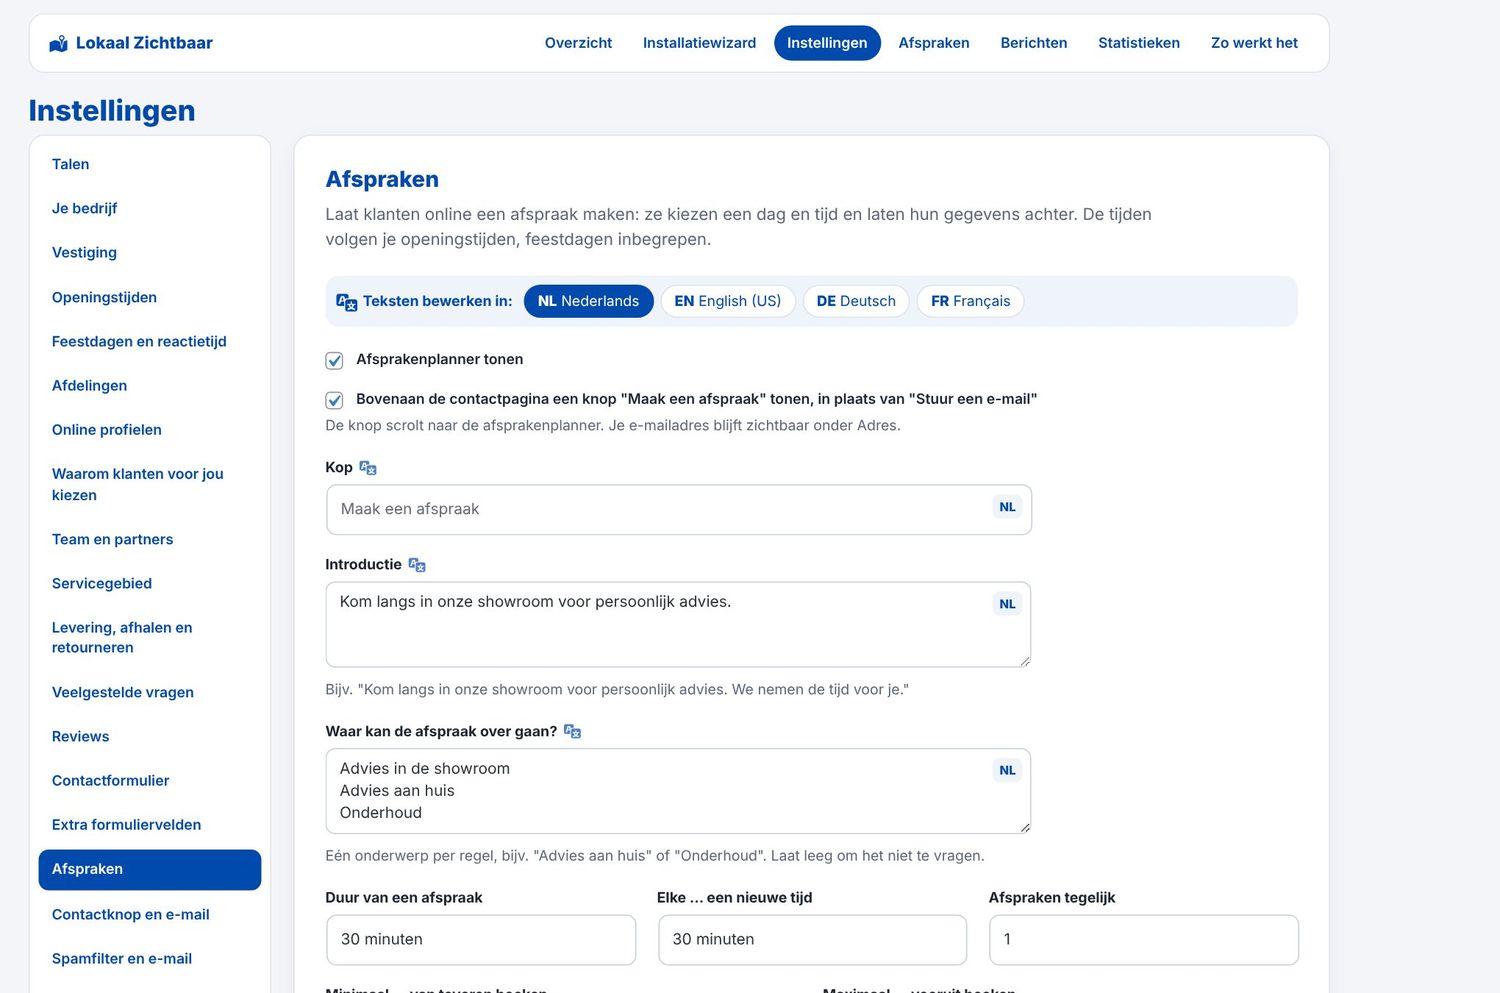Viewport: 1500px width, 993px height.
Task: Open Berichten in the top navigation
Action: (x=1034, y=43)
